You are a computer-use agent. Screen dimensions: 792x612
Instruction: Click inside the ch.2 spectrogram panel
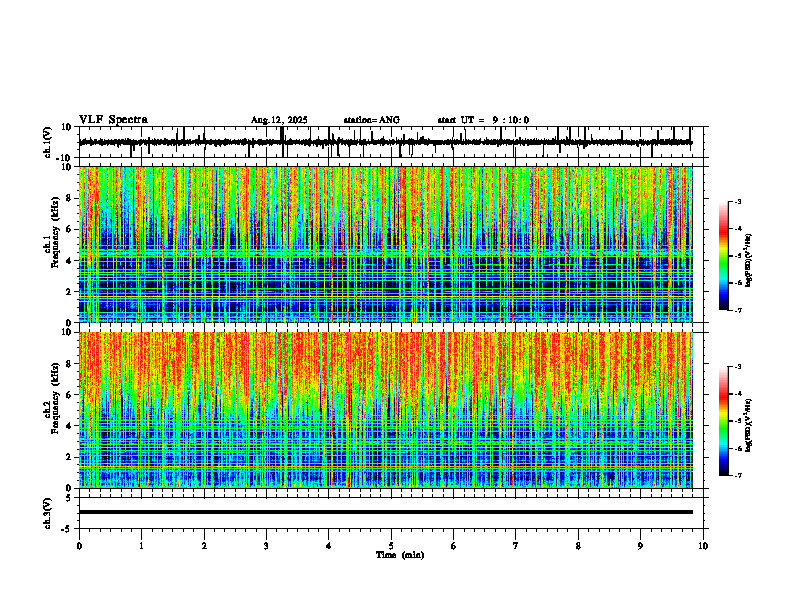coord(385,410)
